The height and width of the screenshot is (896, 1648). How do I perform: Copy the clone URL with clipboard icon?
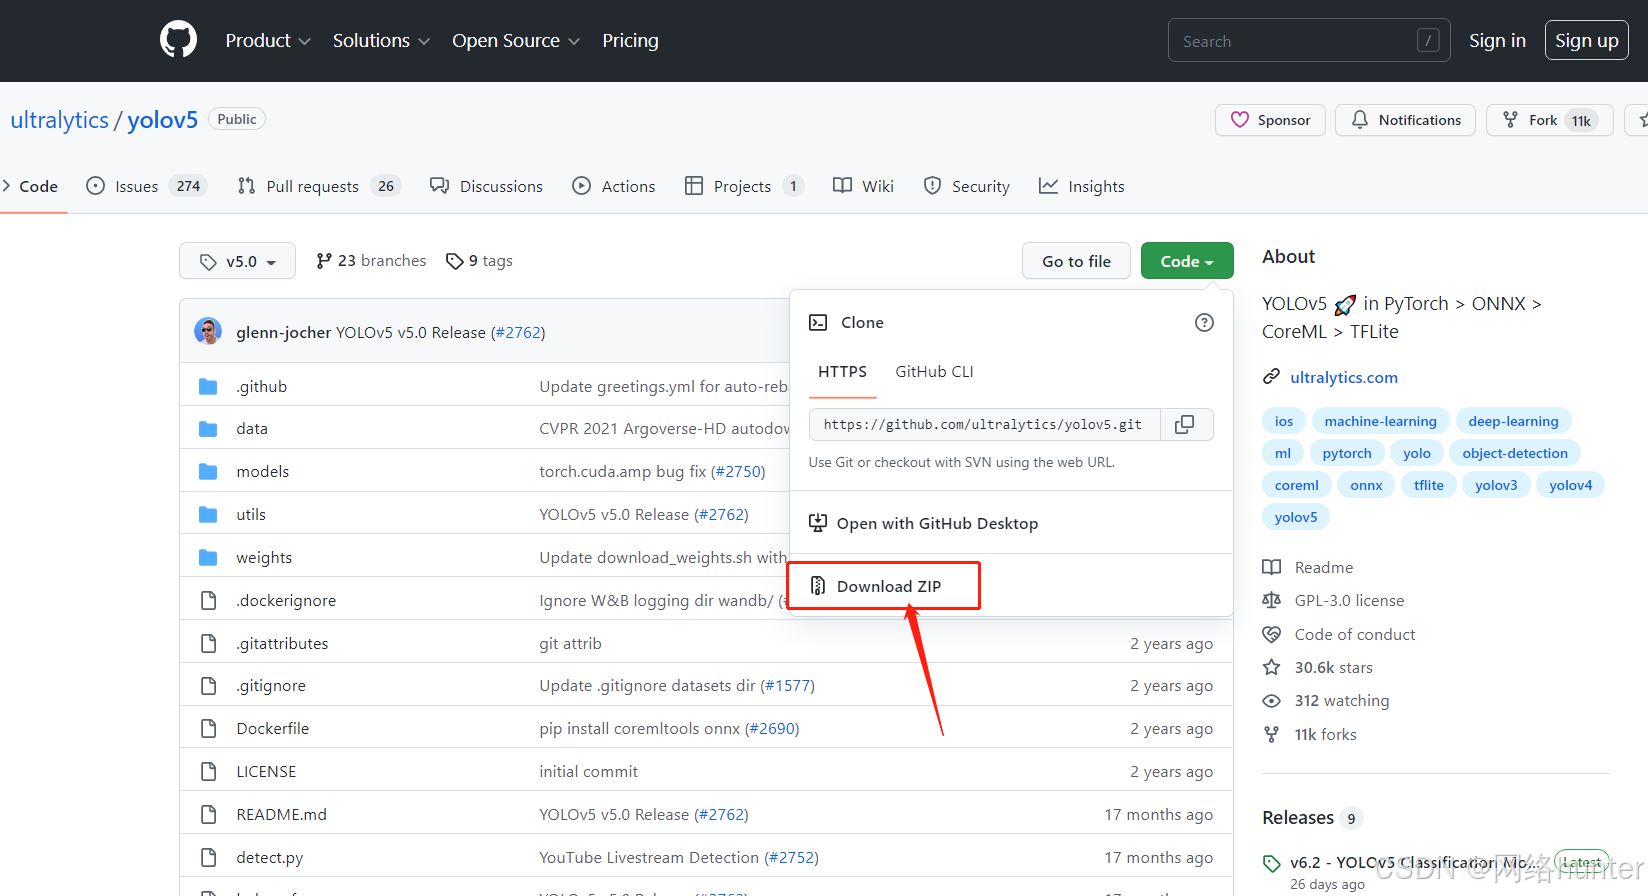[1186, 424]
